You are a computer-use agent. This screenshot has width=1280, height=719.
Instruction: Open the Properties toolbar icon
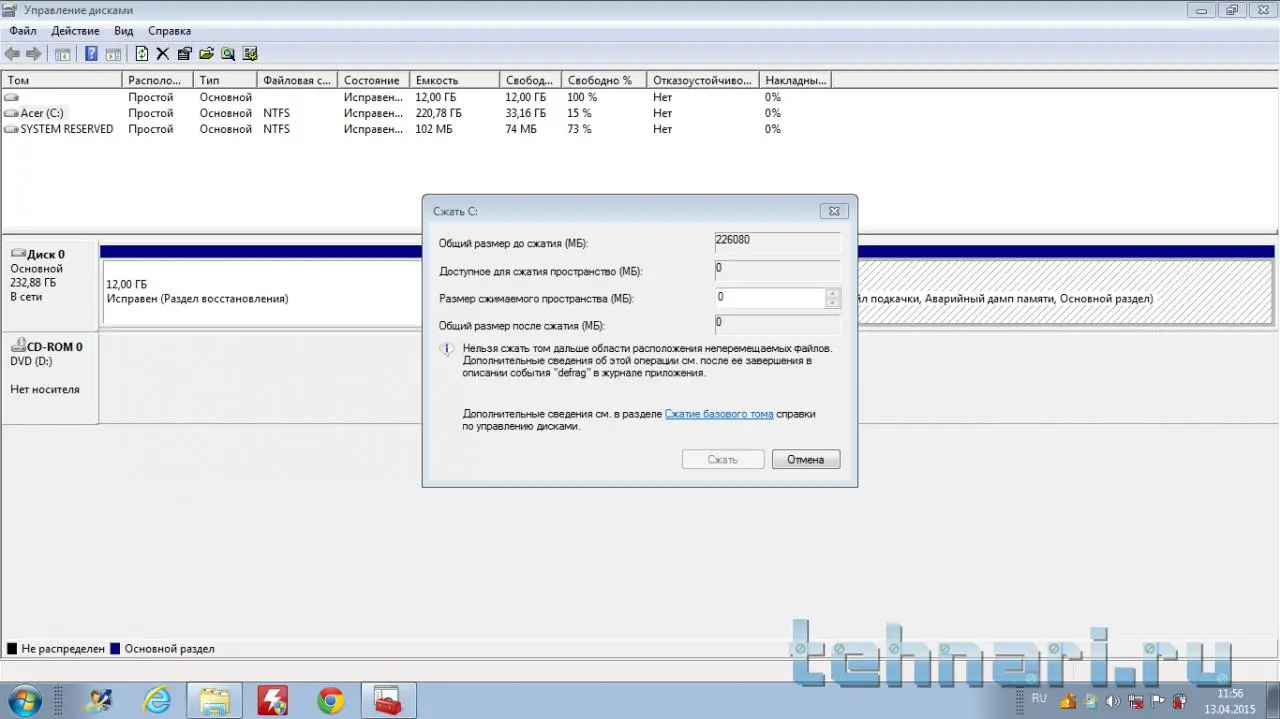185,54
